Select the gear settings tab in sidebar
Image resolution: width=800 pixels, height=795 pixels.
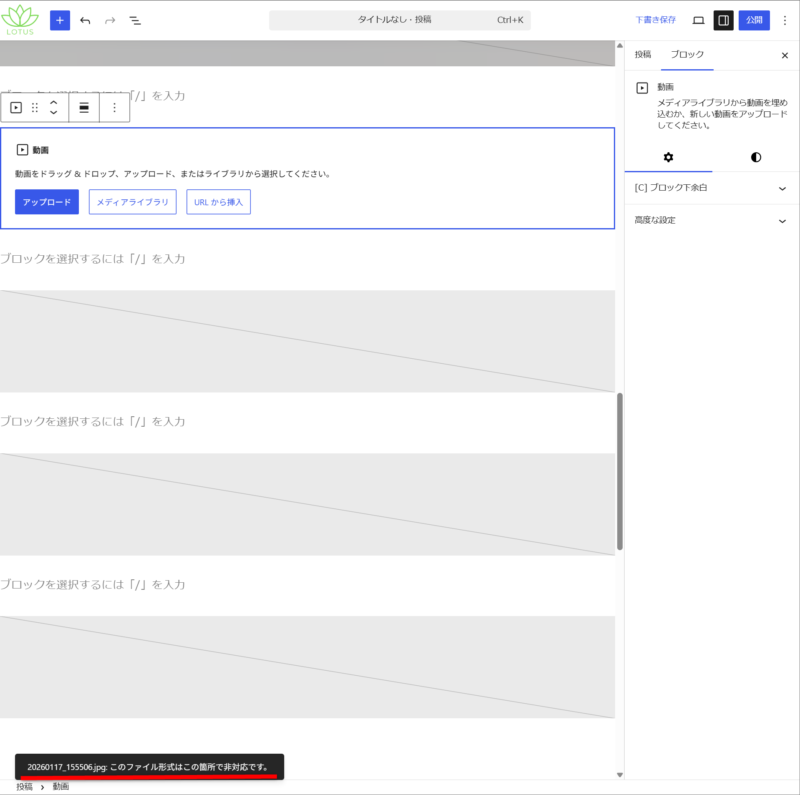coord(668,157)
